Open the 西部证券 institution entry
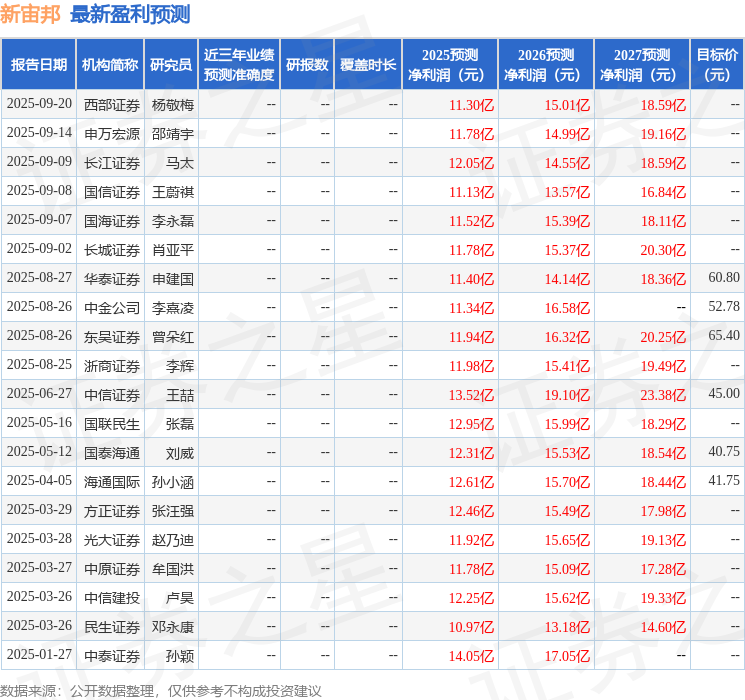Viewport: 745px width, 700px height. 112,105
